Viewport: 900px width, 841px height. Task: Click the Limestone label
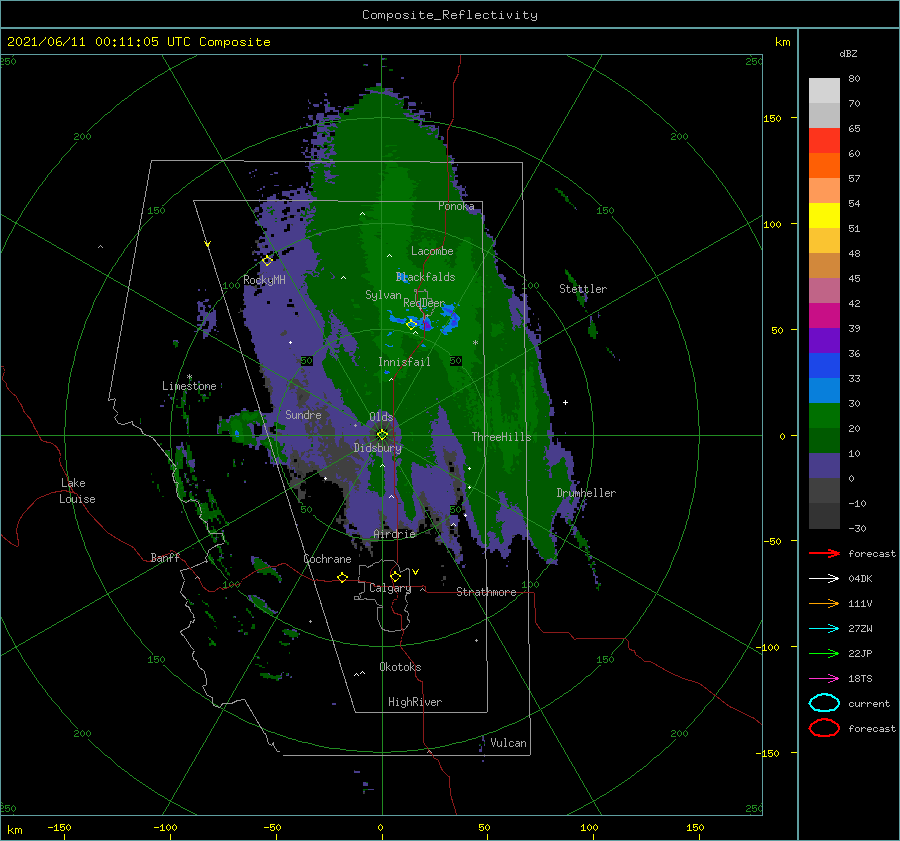(189, 386)
